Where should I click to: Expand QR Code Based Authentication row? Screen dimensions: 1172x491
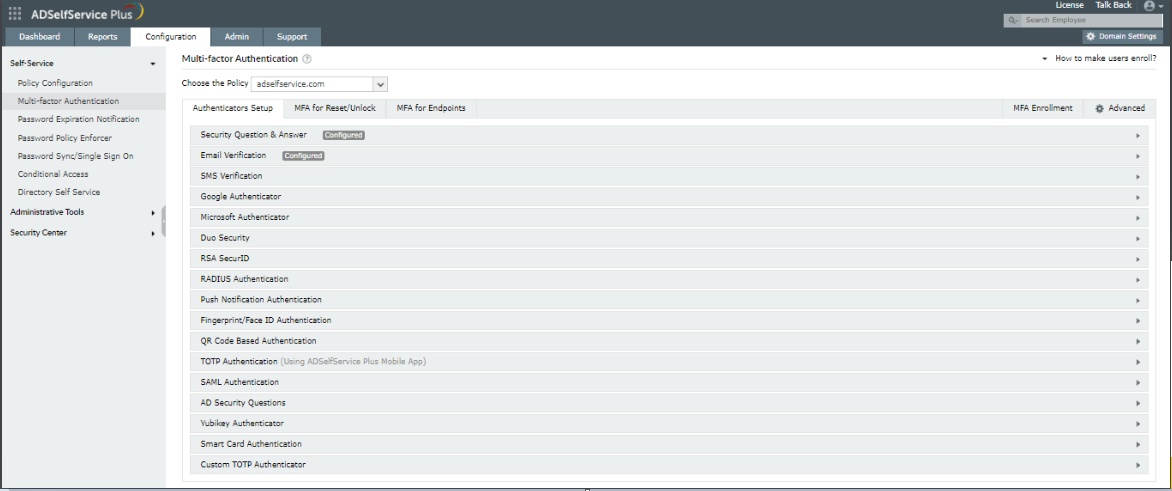[670, 341]
